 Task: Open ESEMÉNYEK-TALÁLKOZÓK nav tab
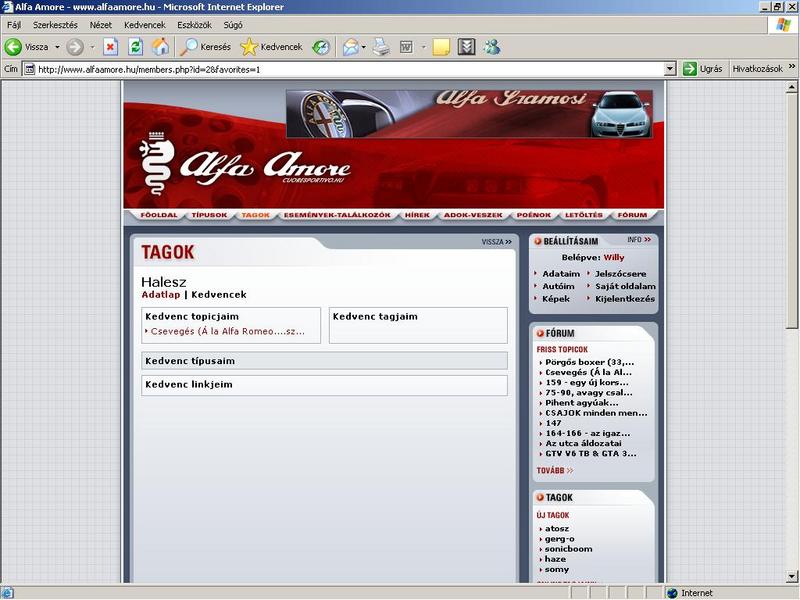coord(337,215)
